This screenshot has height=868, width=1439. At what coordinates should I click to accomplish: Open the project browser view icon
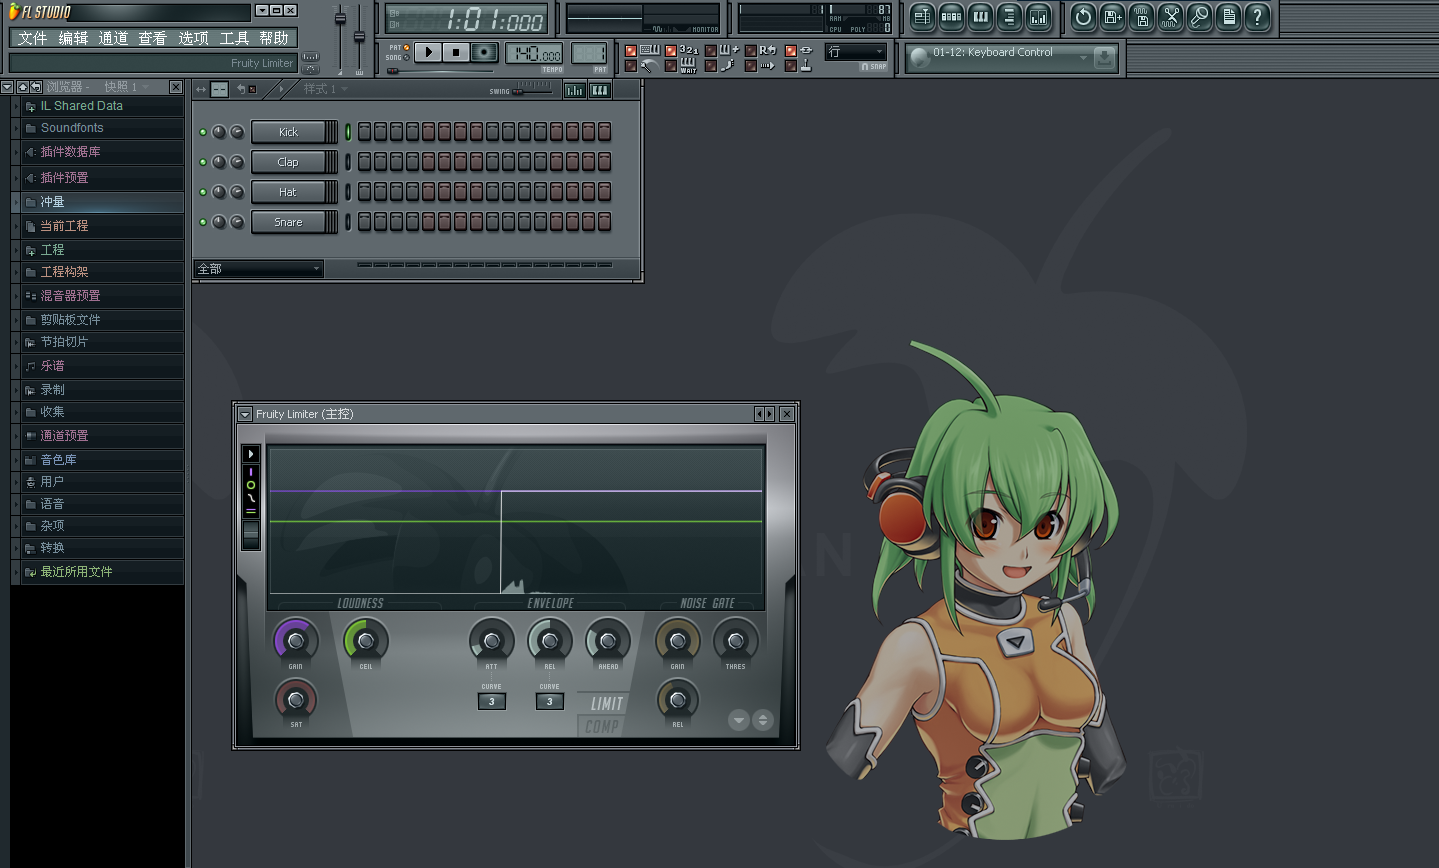(1009, 16)
